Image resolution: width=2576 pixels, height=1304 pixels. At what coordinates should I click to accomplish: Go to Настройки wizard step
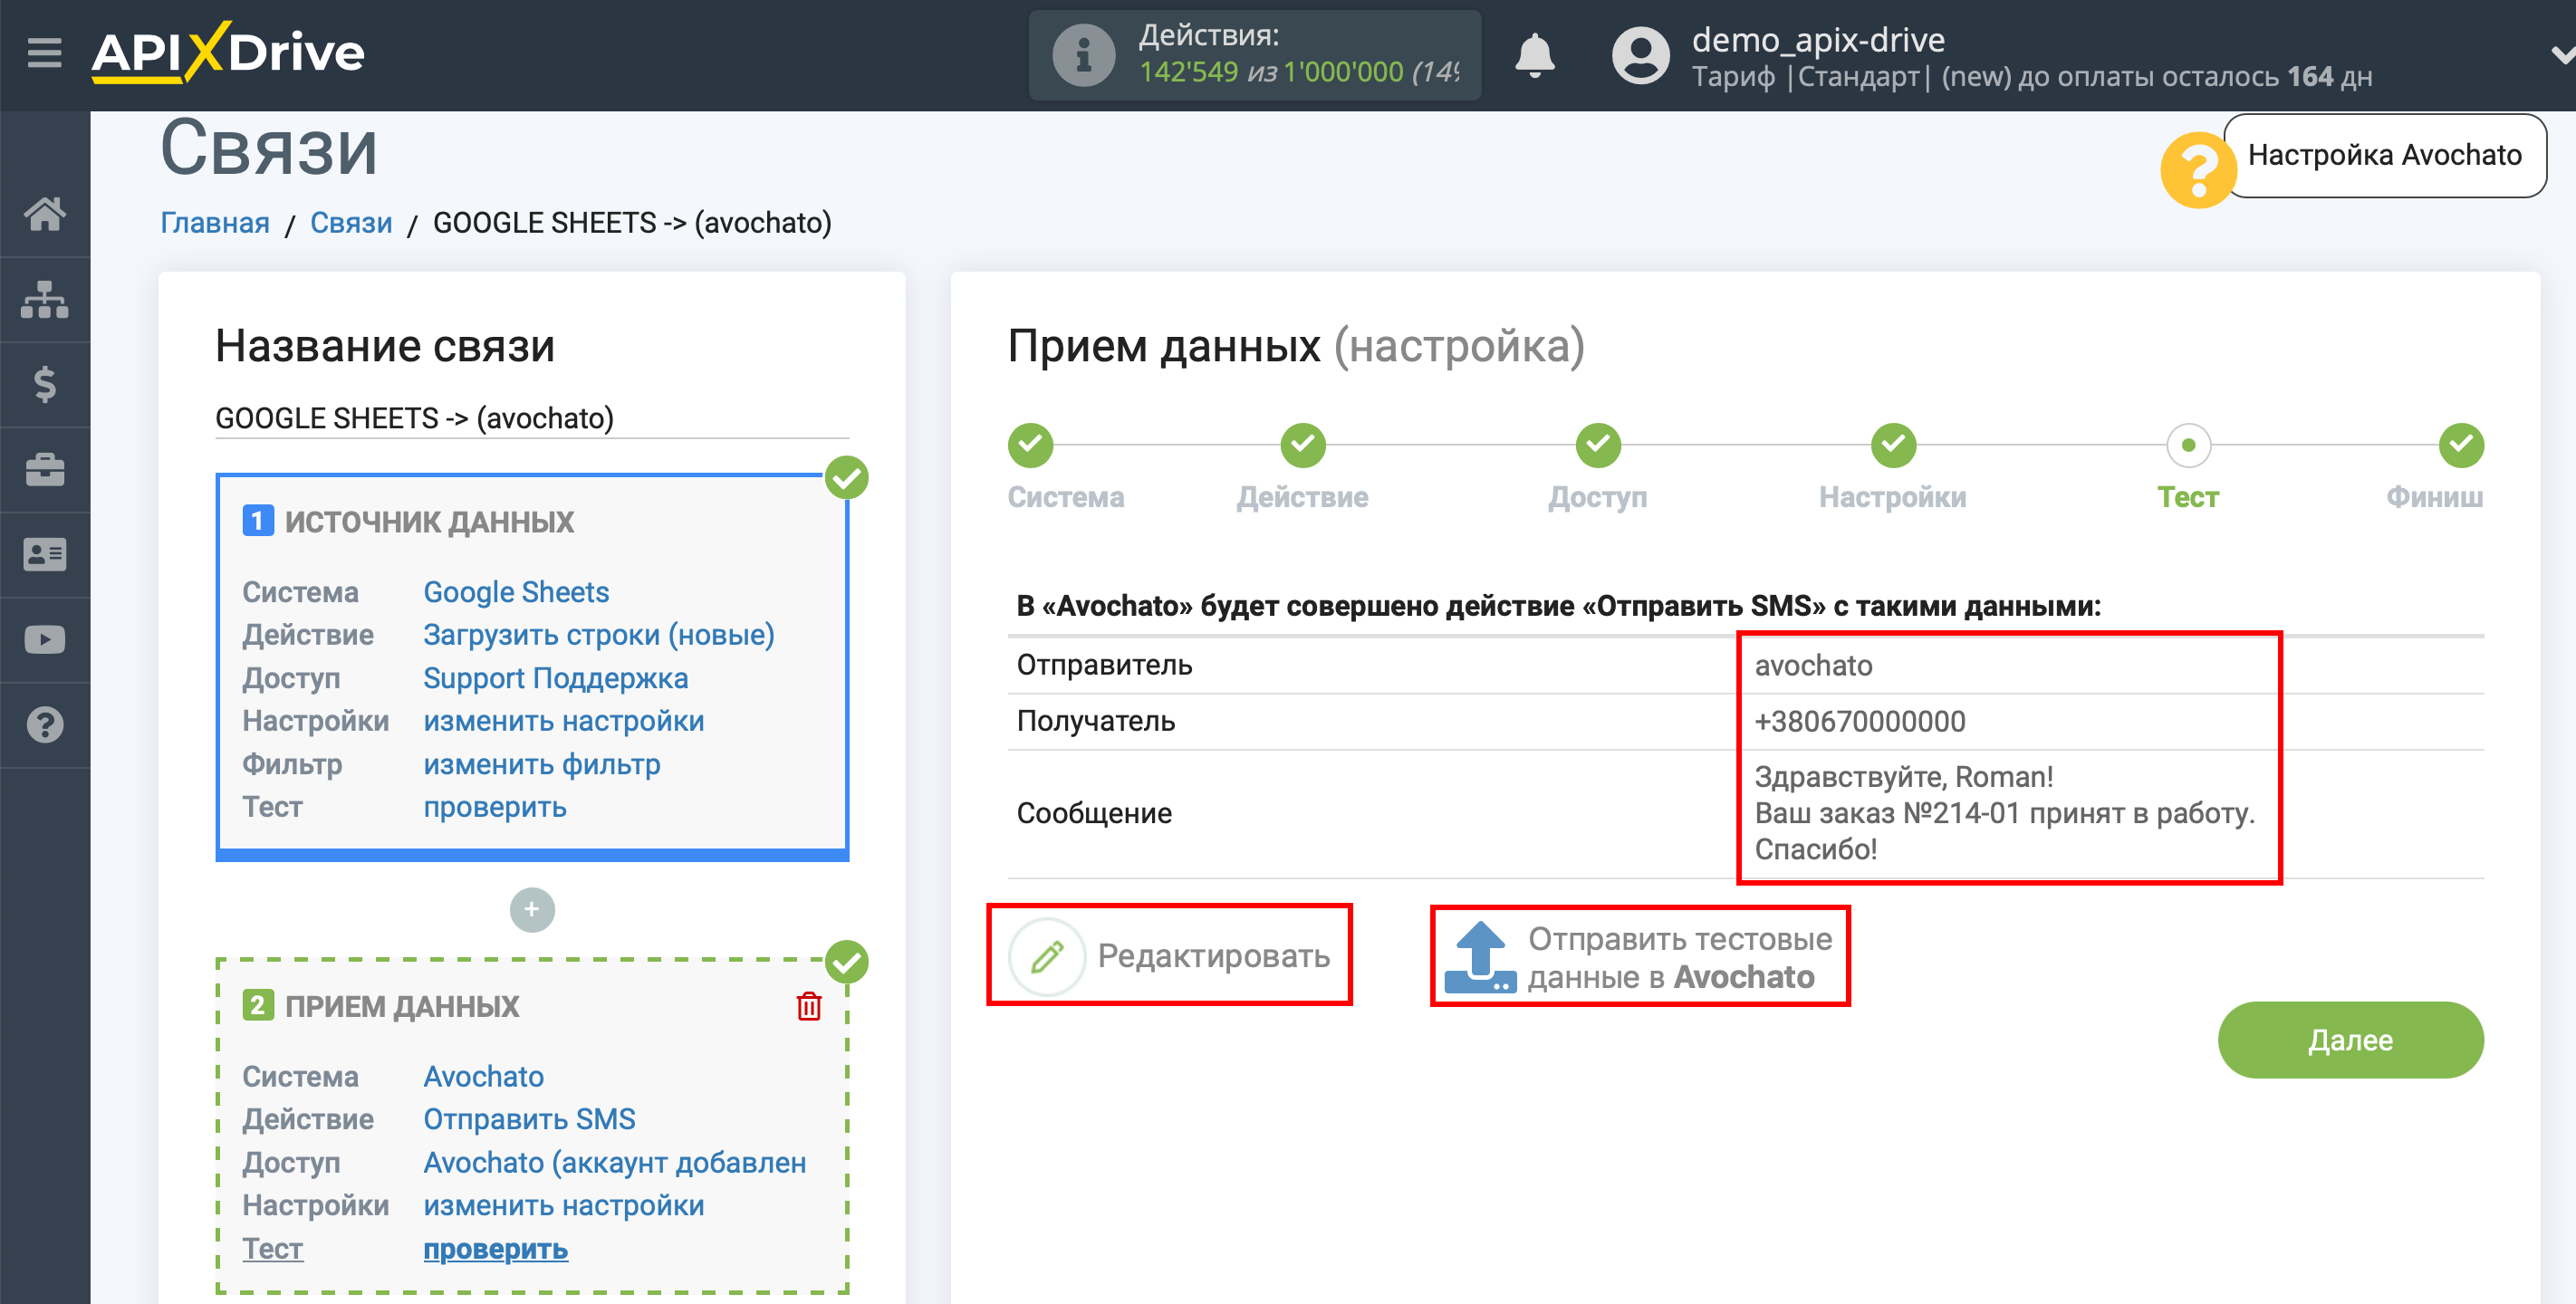click(x=1893, y=445)
